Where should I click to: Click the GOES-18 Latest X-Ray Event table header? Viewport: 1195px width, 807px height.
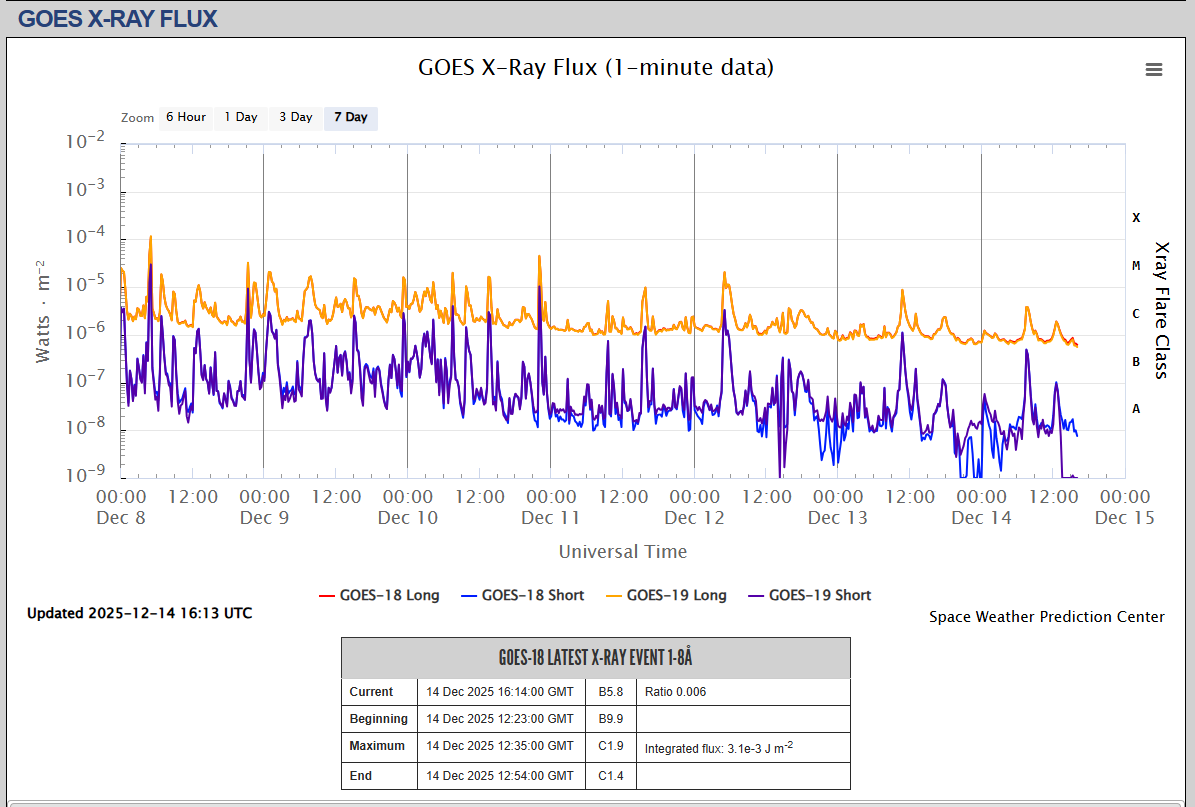pyautogui.click(x=595, y=658)
